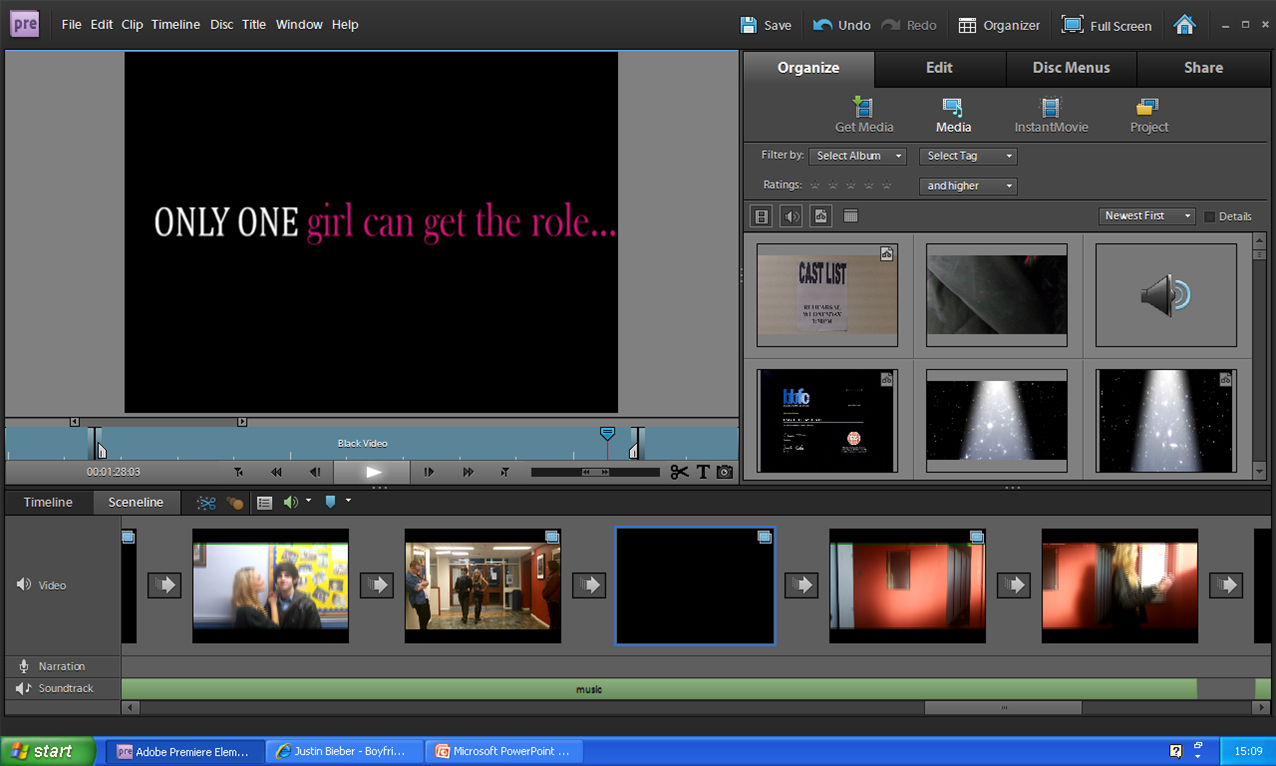Open the Newest First sort dropdown

pos(1147,216)
